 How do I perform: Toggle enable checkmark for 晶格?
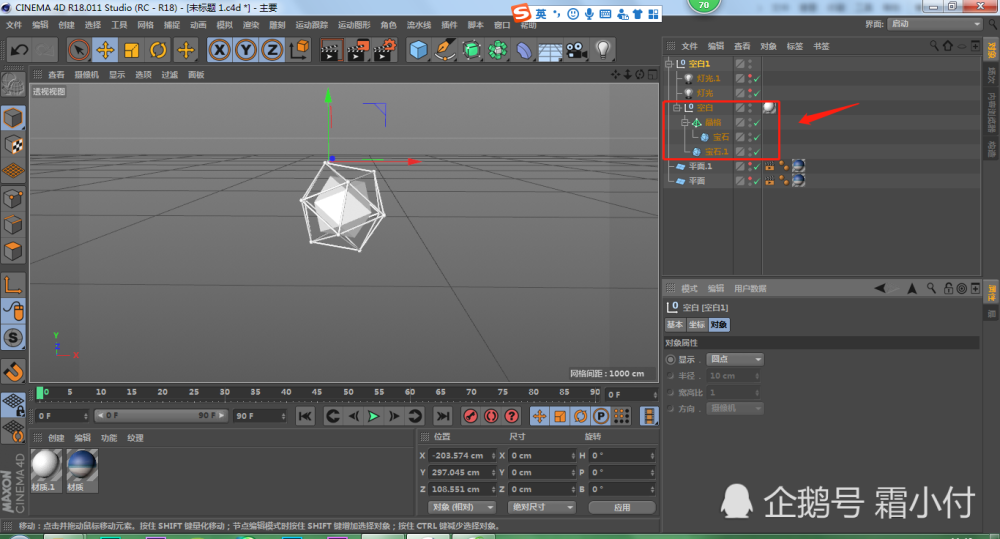756,122
